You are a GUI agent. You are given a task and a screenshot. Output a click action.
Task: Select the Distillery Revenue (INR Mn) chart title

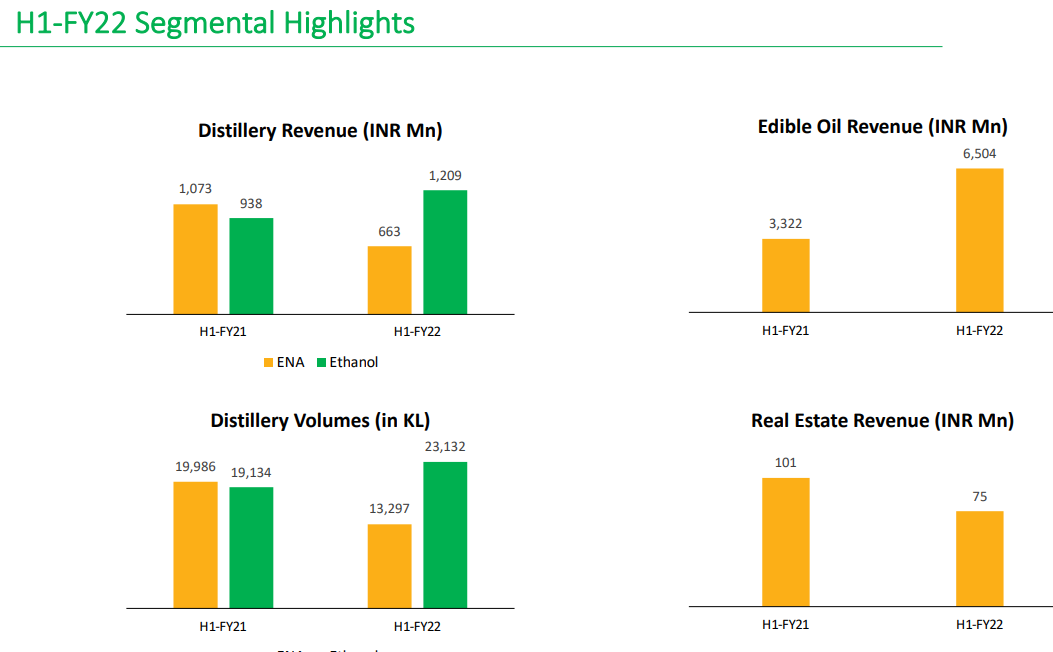point(320,131)
